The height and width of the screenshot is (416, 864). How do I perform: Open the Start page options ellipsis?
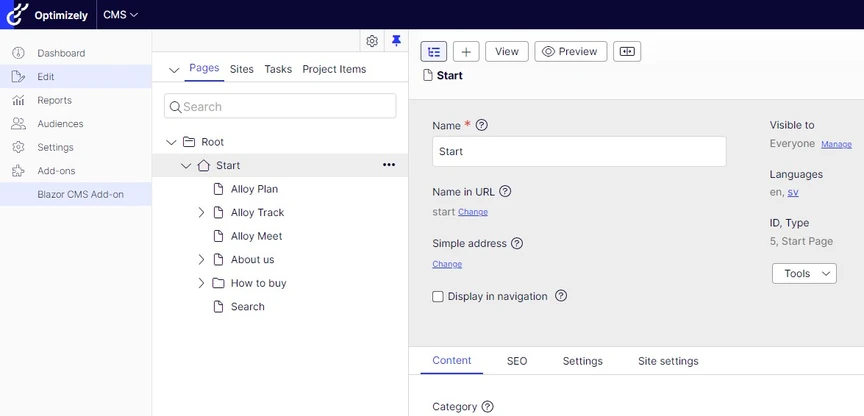[389, 165]
